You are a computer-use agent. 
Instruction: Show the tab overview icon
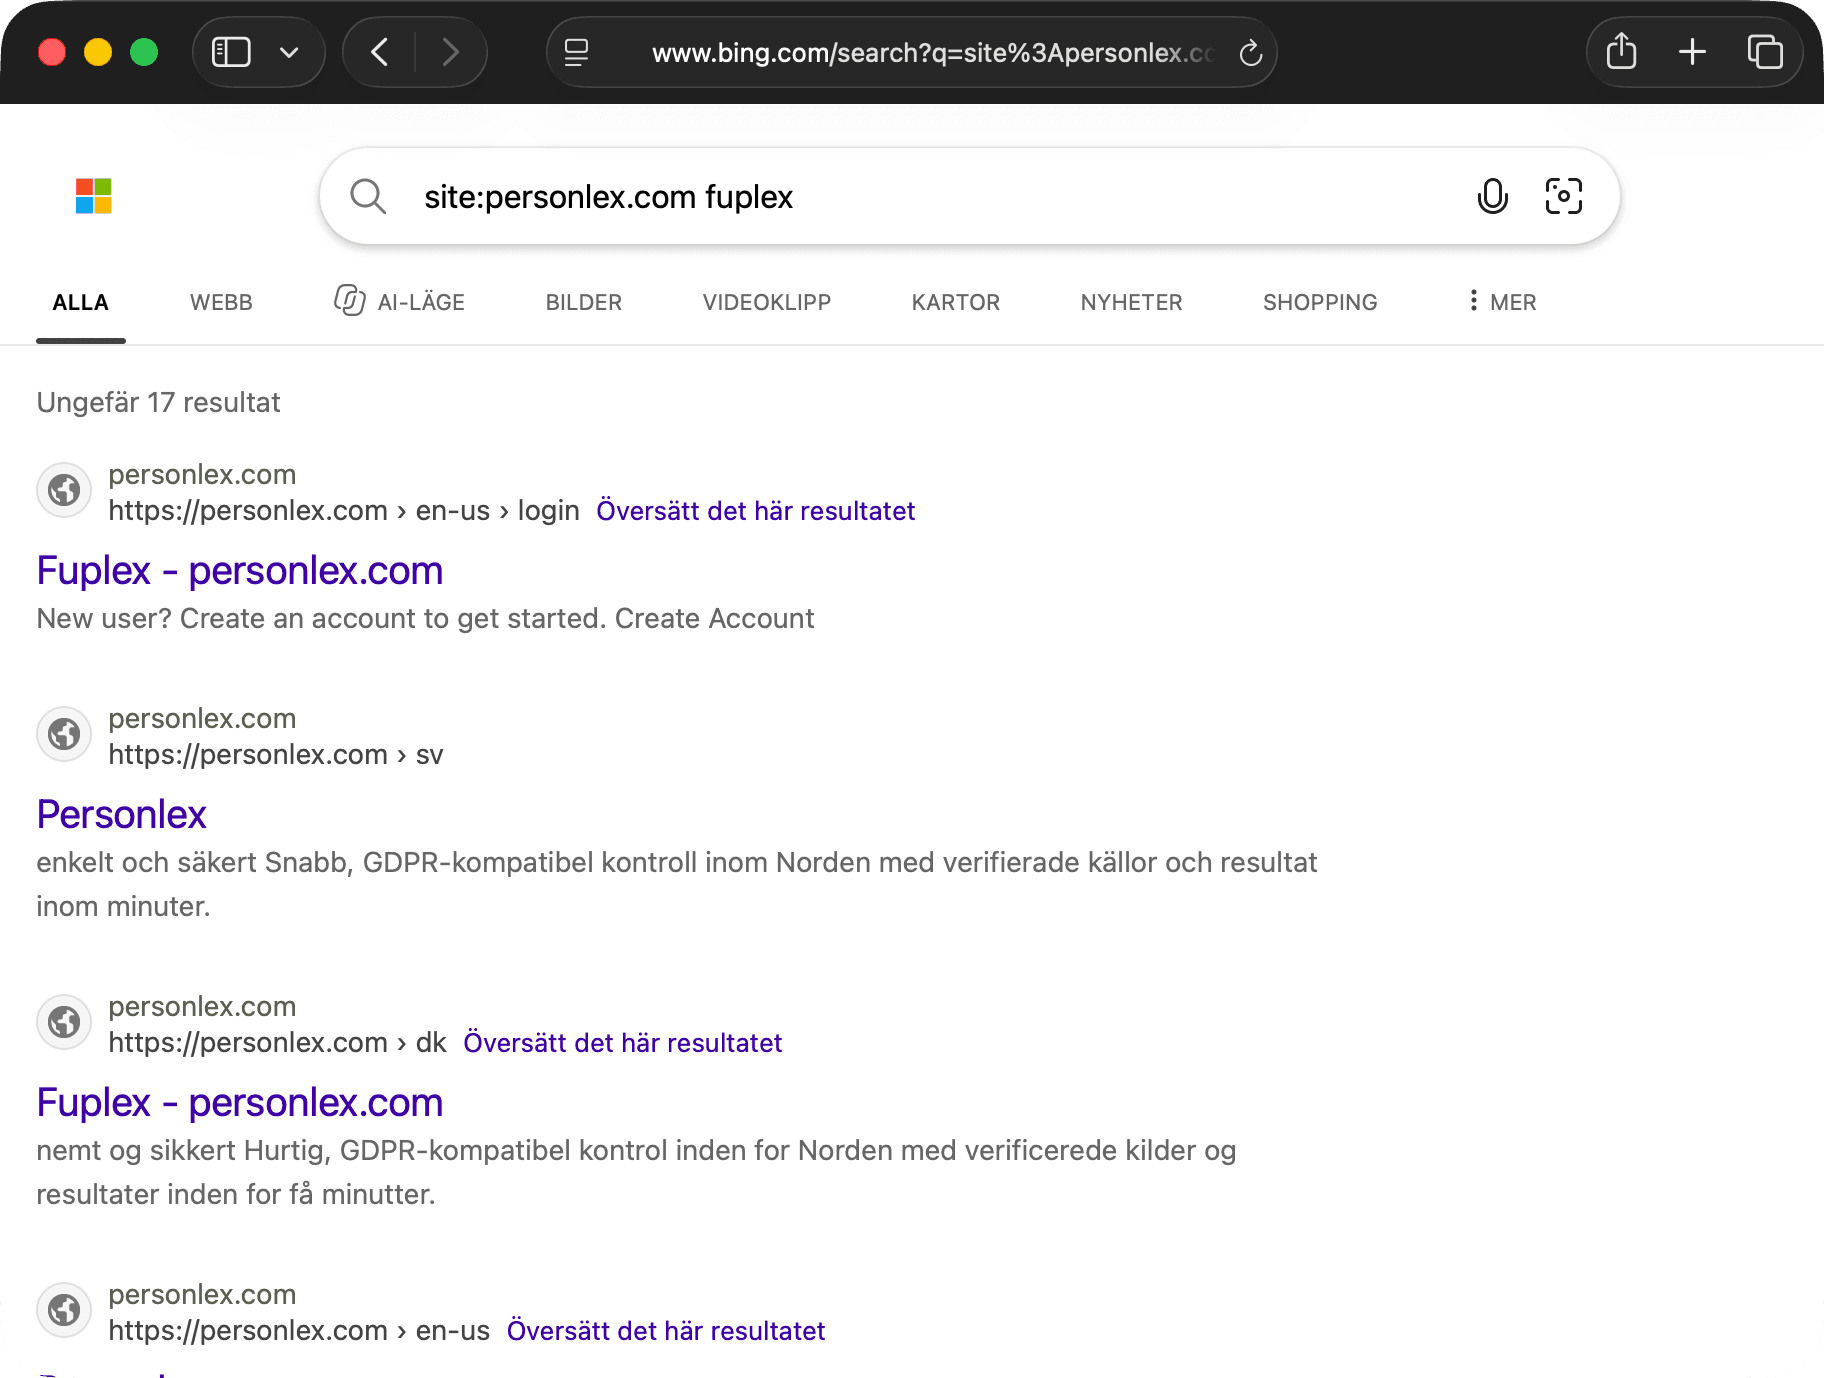1765,52
